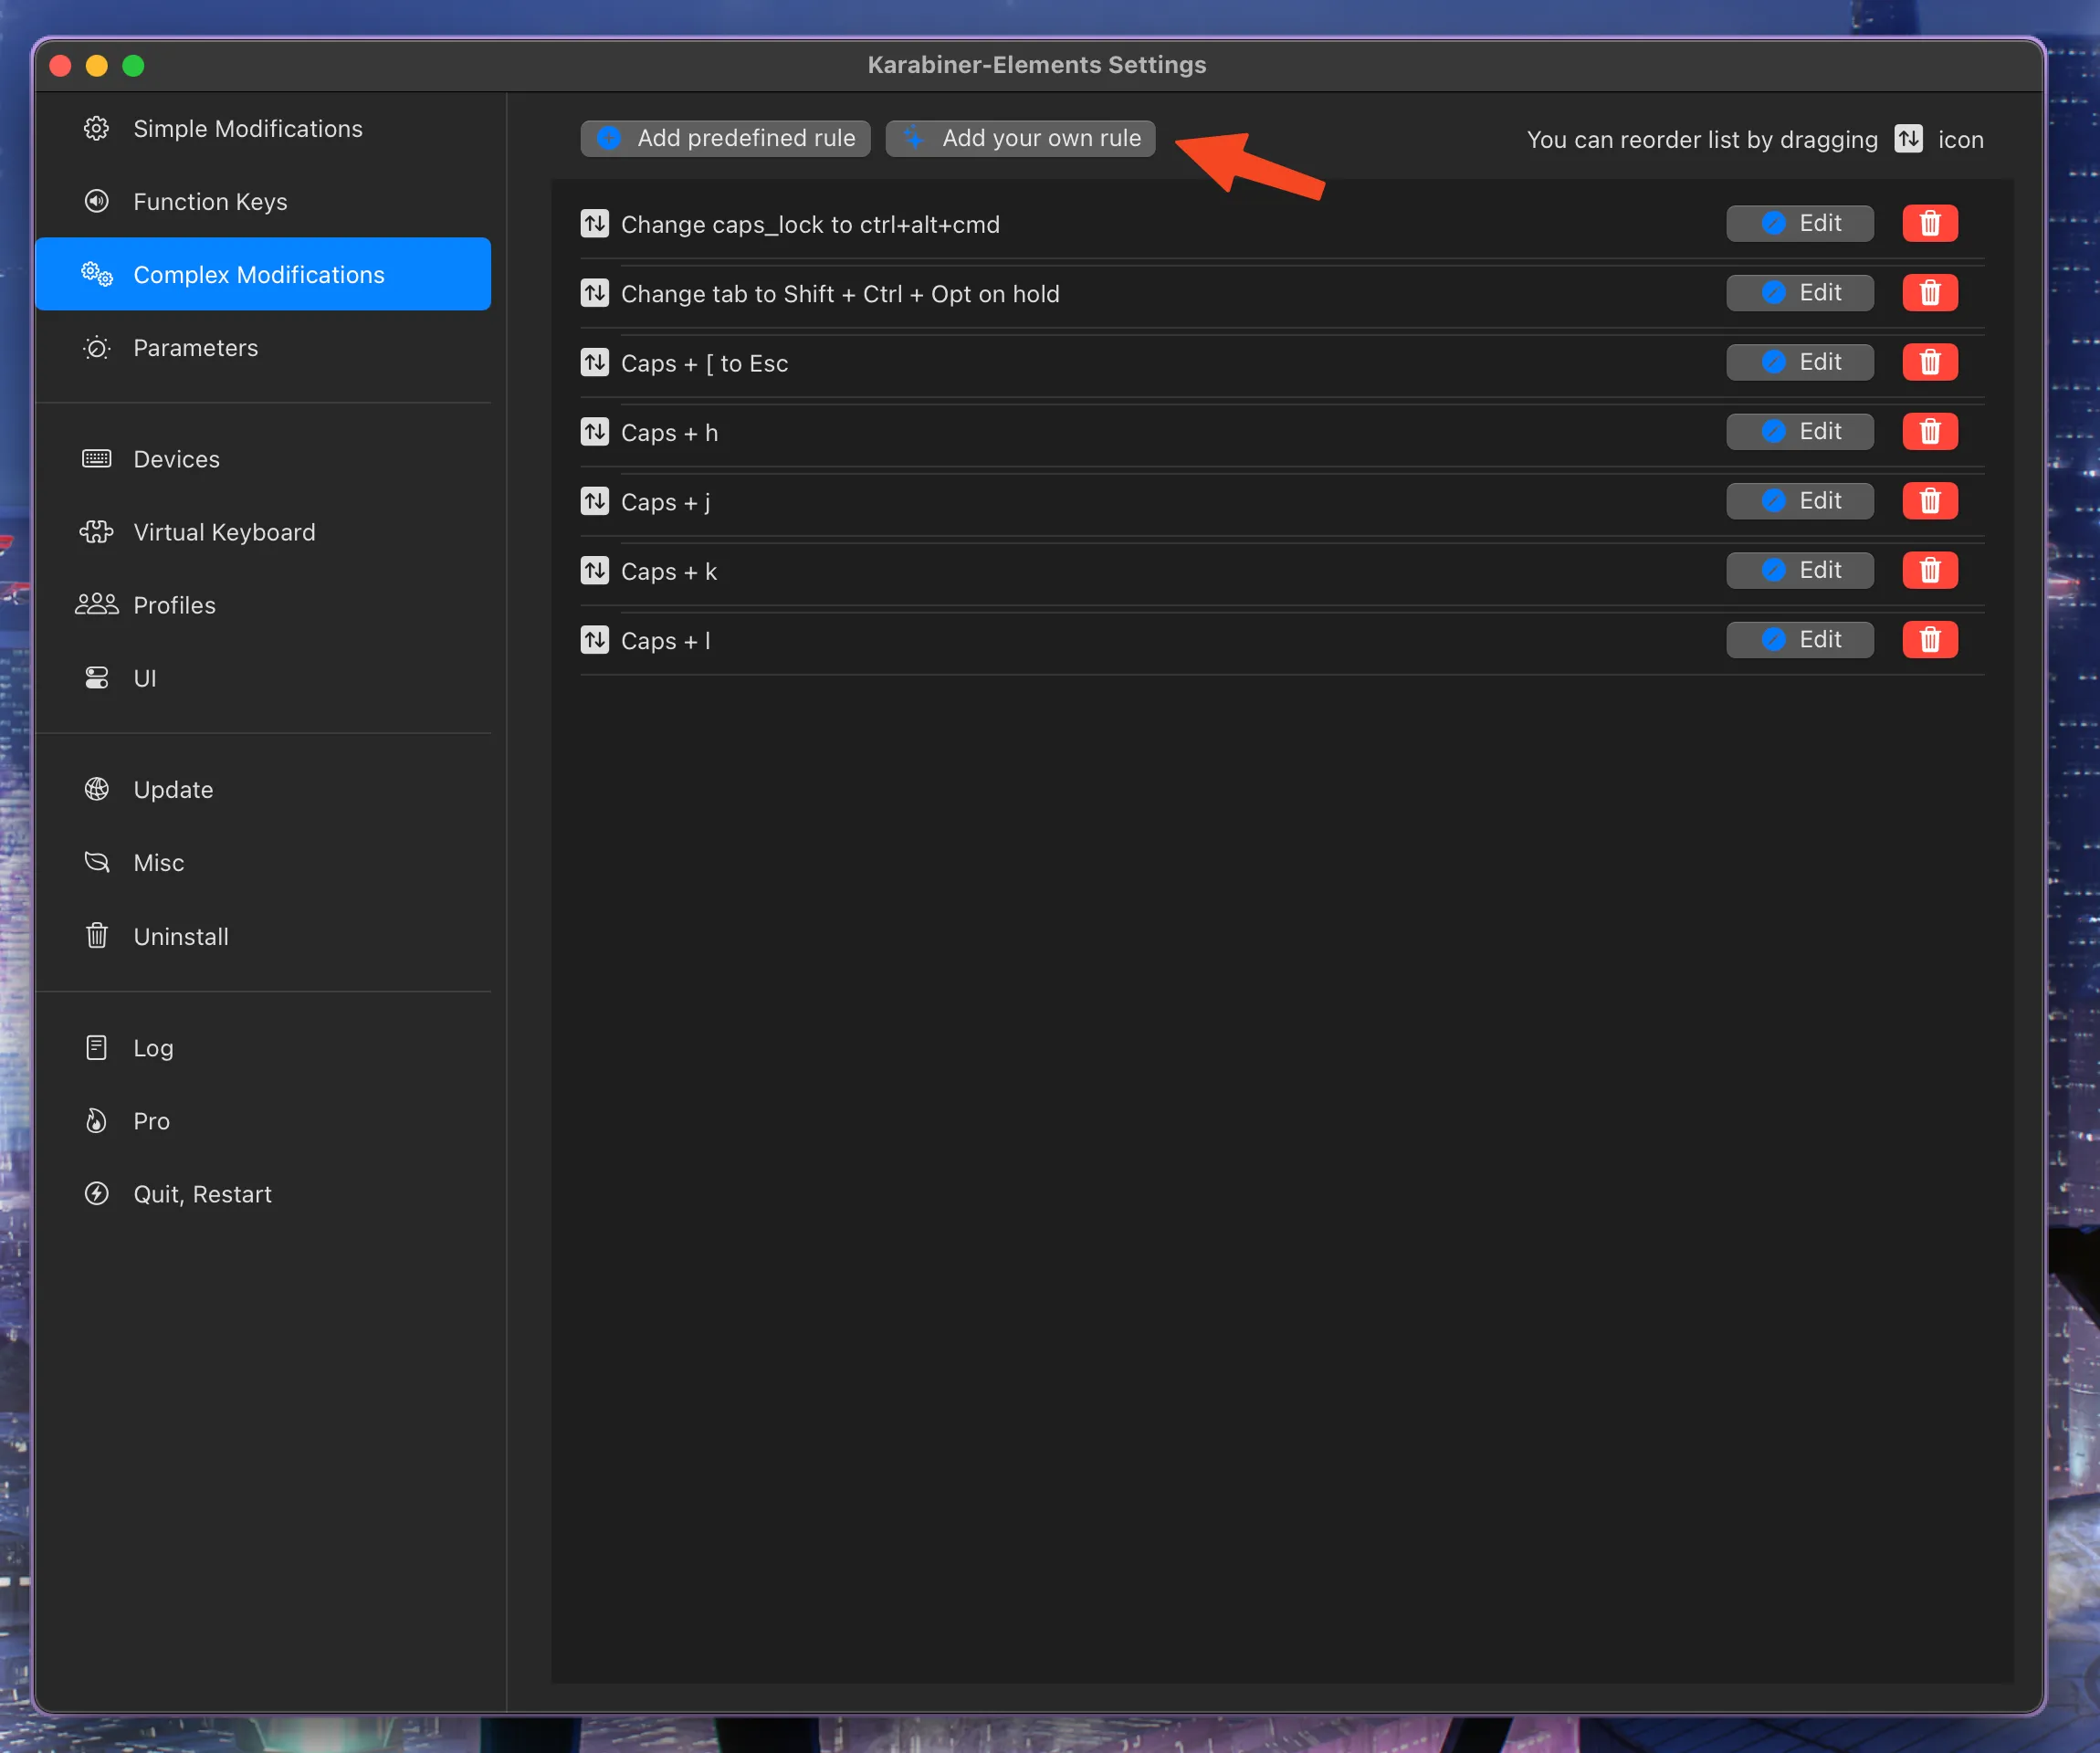Click reorder handle of 'Caps + j' rule
Viewport: 2100px width, 1753px height.
tap(595, 501)
